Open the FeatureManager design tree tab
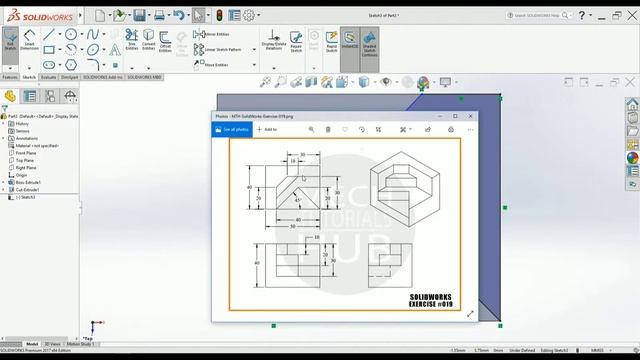Viewport: 640px width, 360px height. point(10,96)
